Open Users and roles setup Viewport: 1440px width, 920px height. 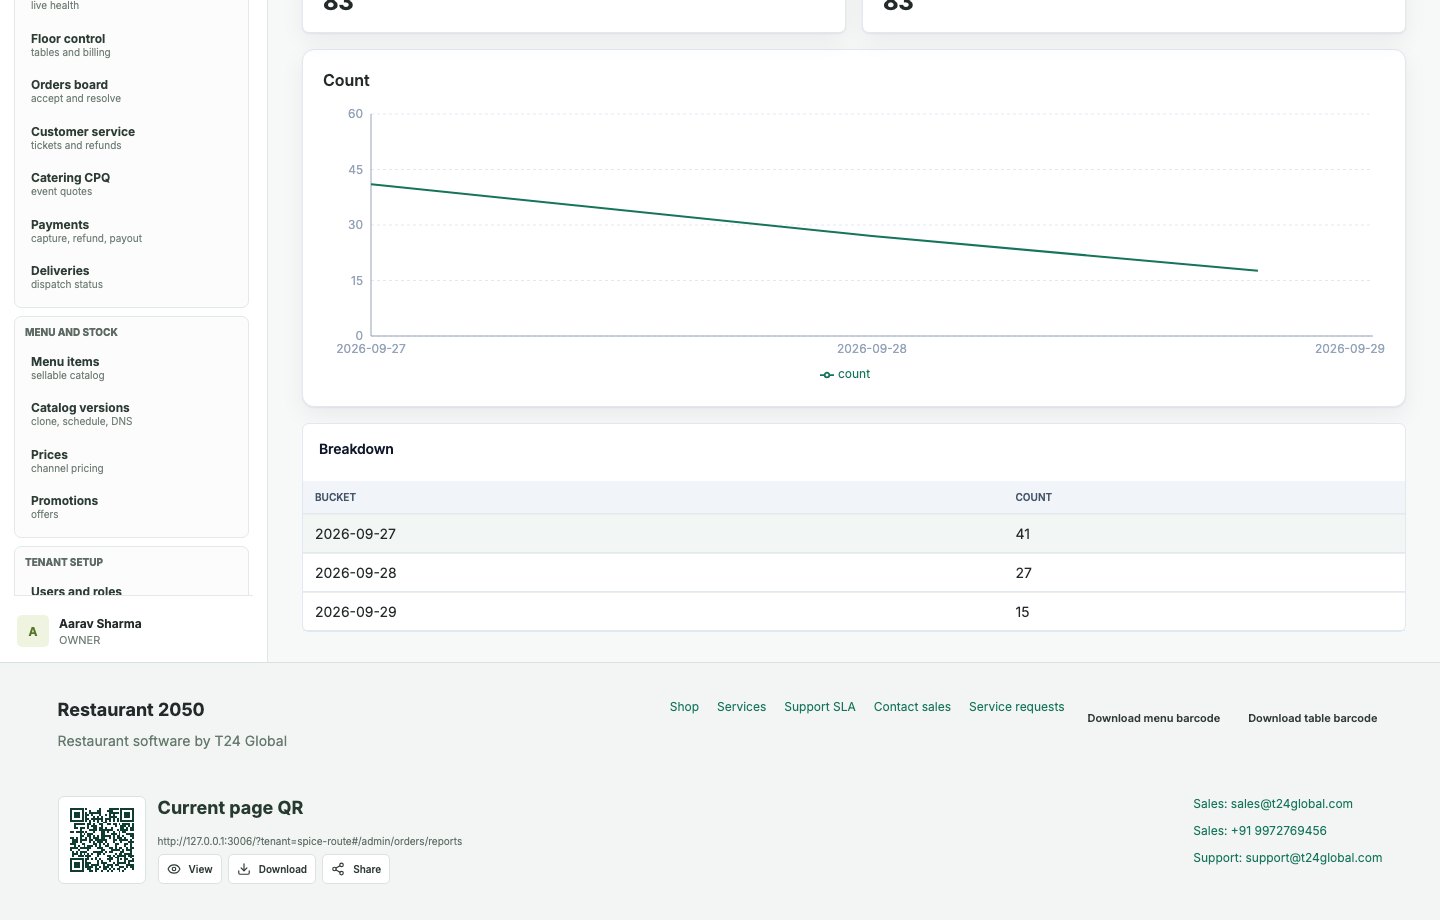point(131,589)
